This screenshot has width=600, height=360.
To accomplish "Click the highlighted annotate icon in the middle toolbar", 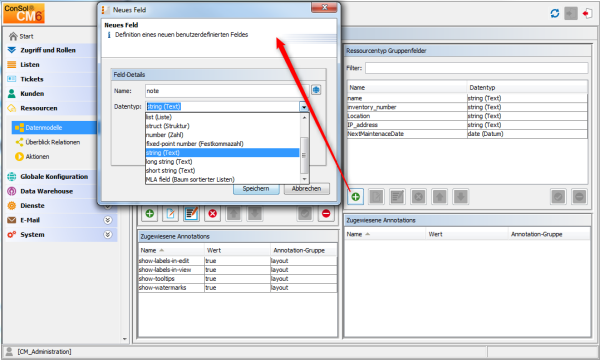I will pos(191,213).
